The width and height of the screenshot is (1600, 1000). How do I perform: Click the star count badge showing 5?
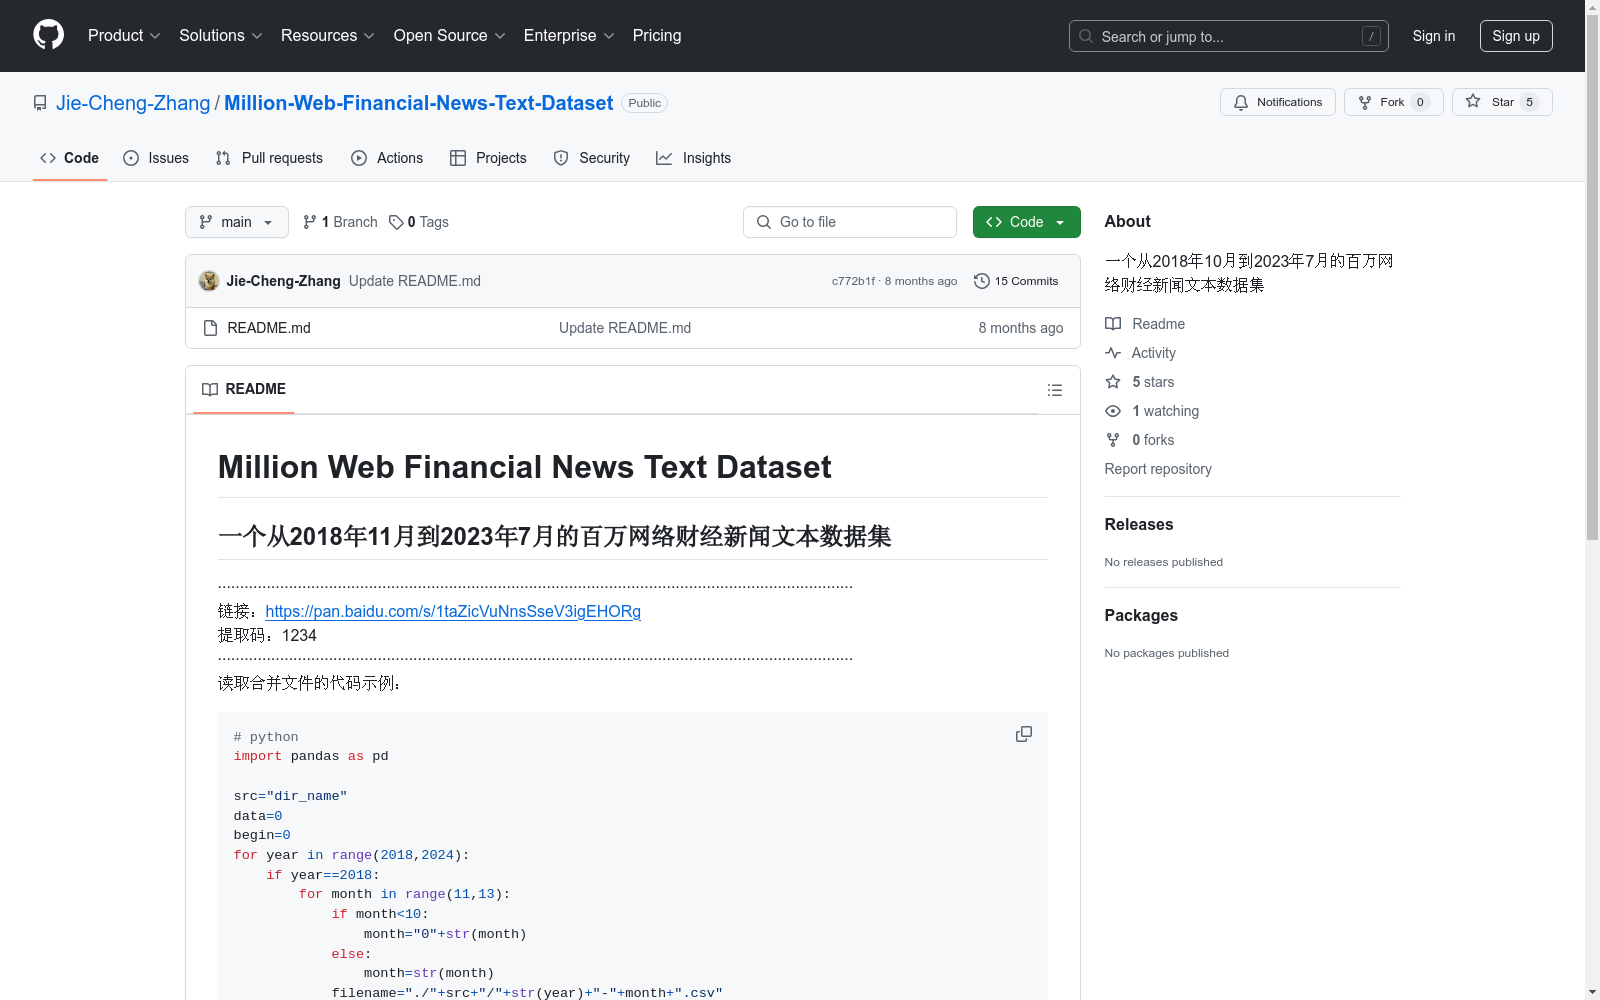pyautogui.click(x=1529, y=102)
